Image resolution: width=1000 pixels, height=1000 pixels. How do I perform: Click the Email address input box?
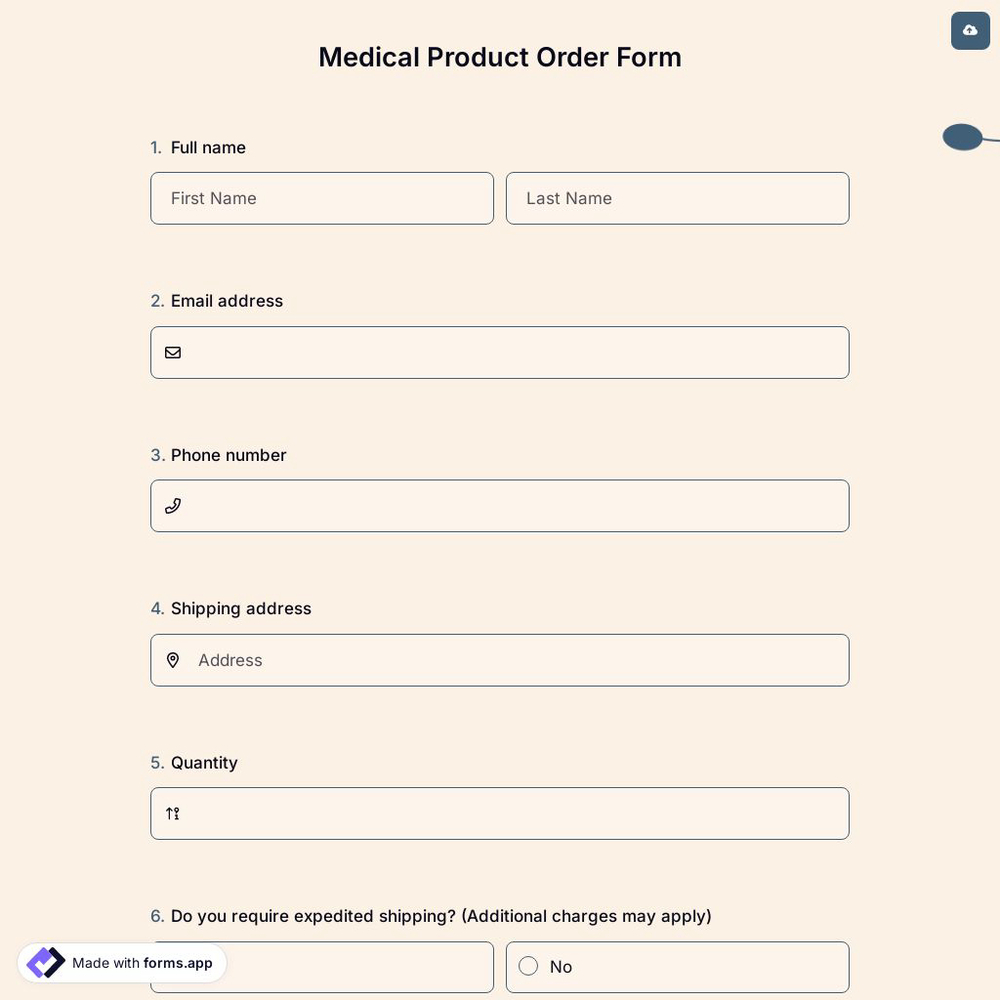point(500,352)
